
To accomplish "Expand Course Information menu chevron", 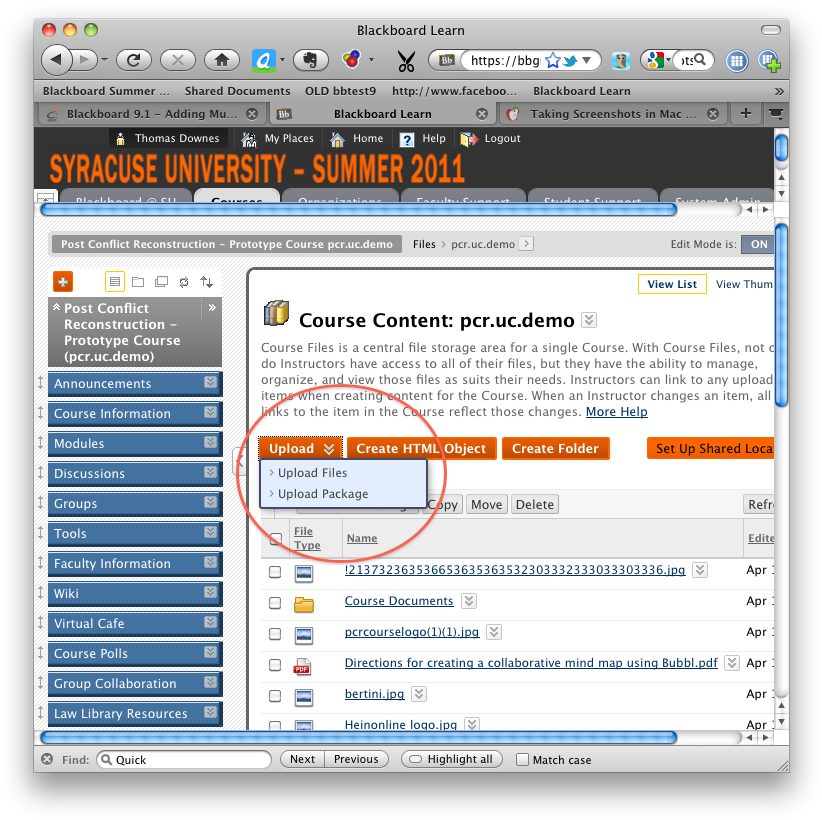I will pyautogui.click(x=210, y=412).
